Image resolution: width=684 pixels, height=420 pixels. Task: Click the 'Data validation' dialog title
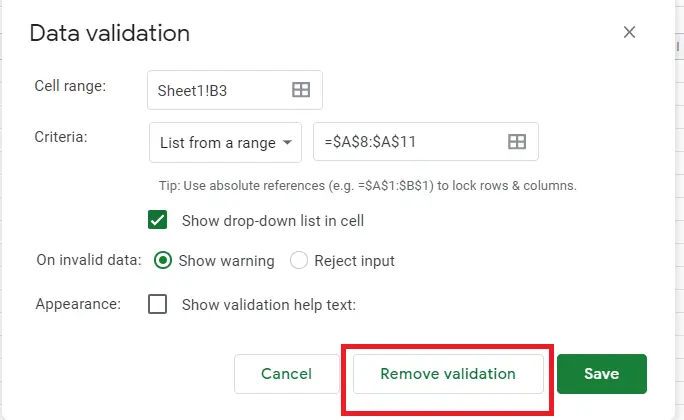(109, 33)
